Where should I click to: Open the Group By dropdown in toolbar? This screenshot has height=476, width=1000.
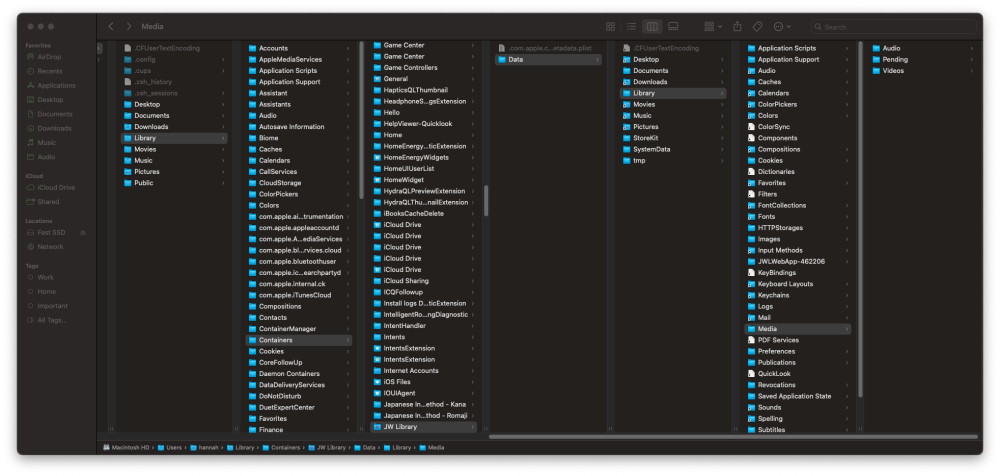(713, 26)
